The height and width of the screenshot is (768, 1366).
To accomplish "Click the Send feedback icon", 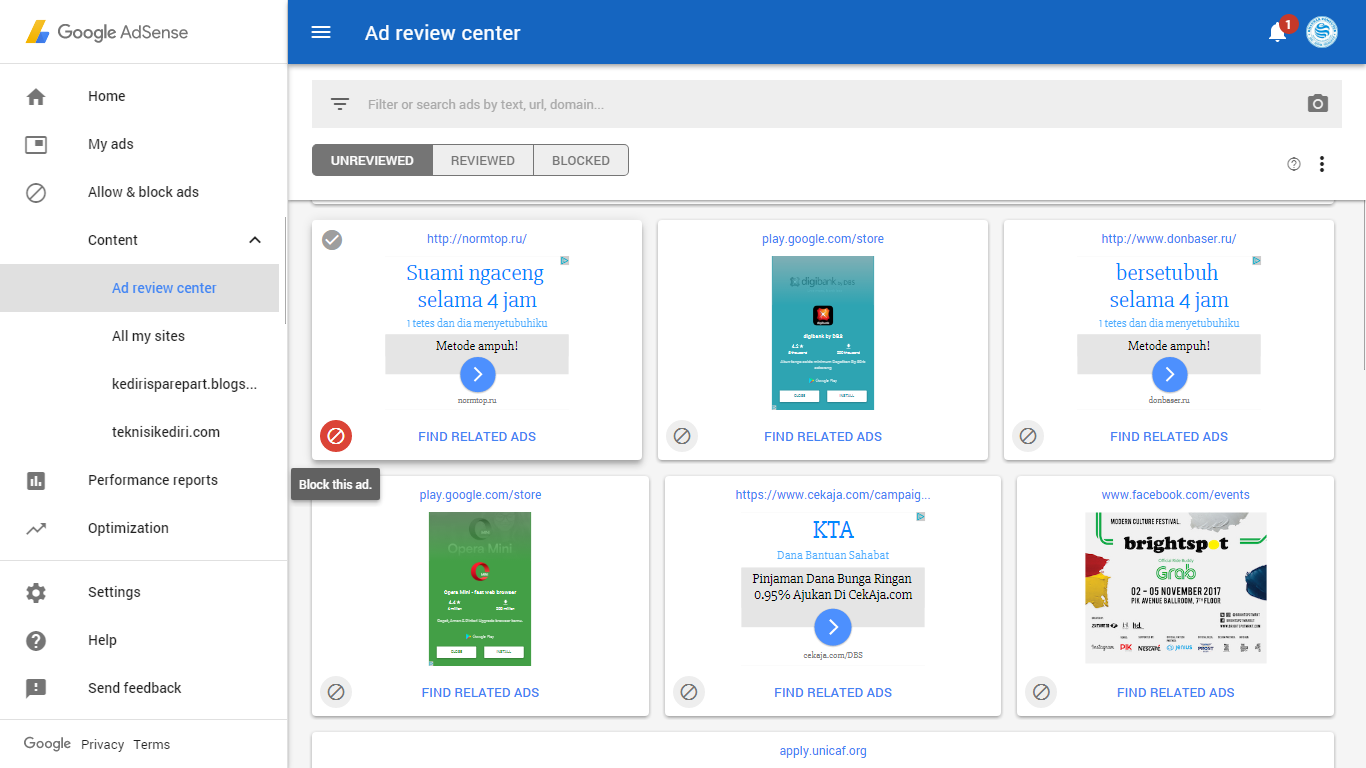I will coord(36,688).
